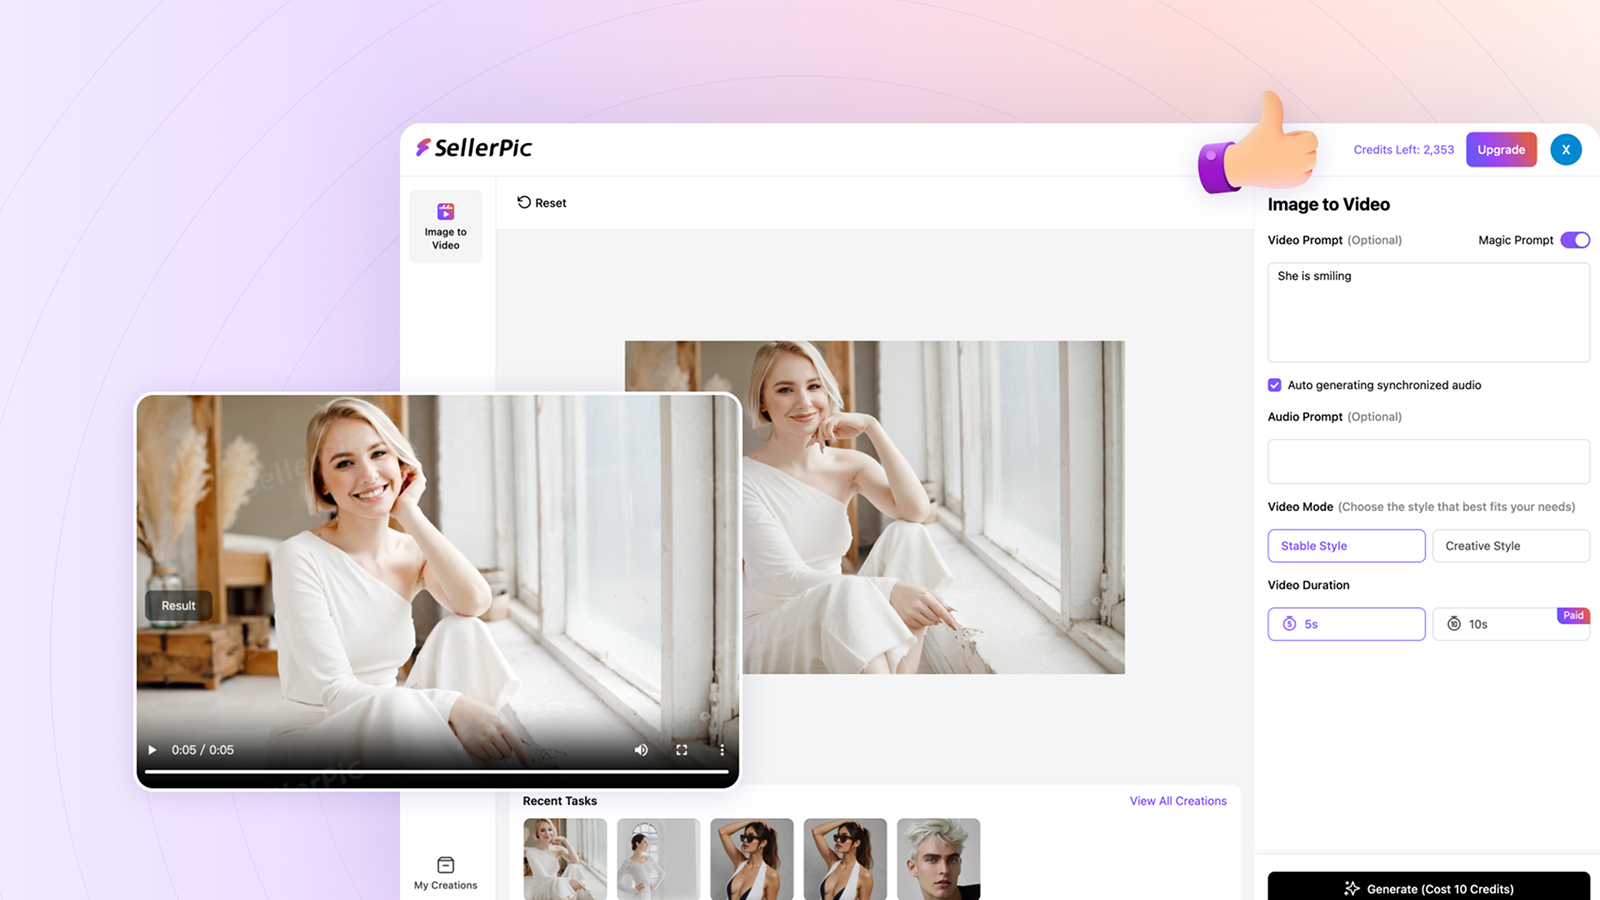Click the Upgrade button

(x=1501, y=149)
